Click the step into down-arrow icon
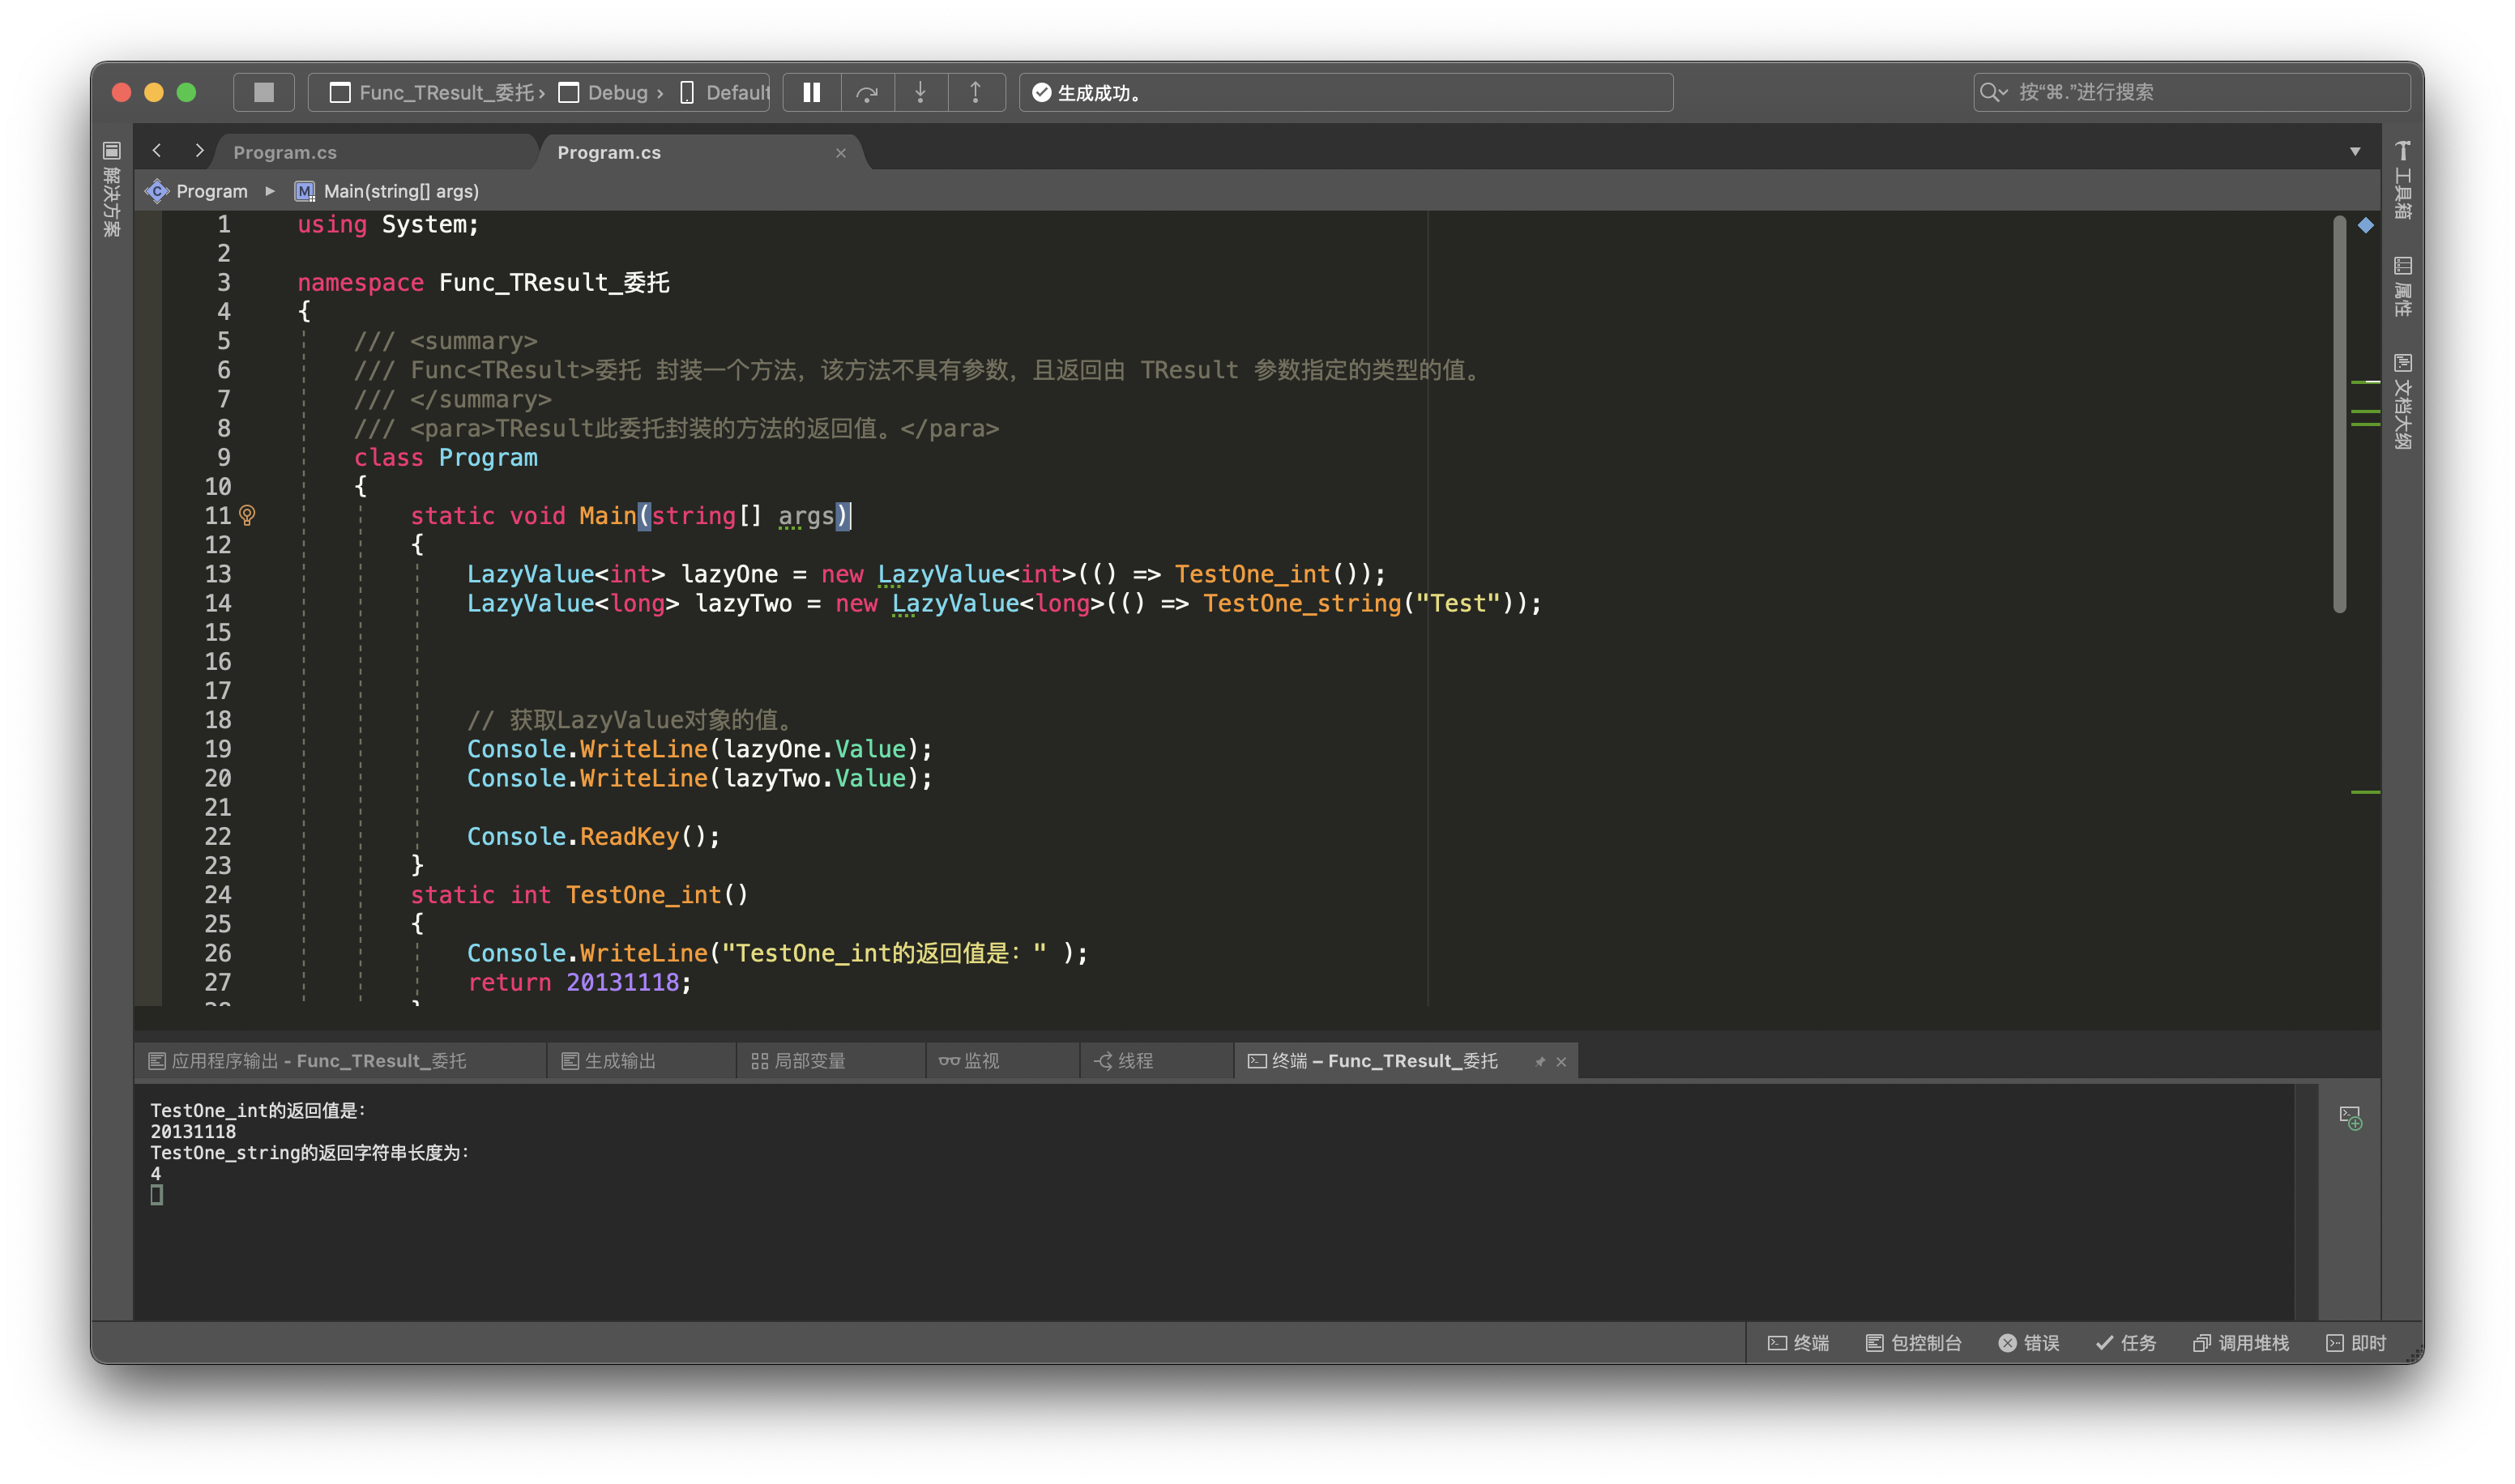This screenshot has height=1484, width=2515. click(921, 92)
